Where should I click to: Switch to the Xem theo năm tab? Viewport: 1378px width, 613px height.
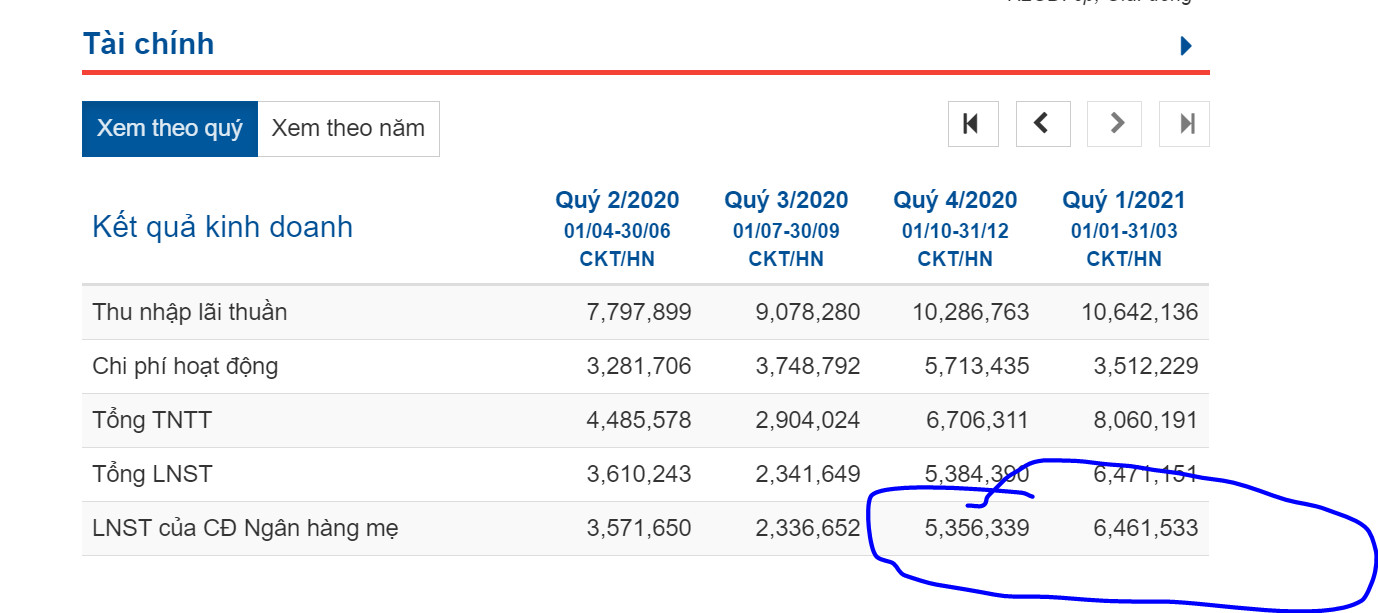pos(348,129)
